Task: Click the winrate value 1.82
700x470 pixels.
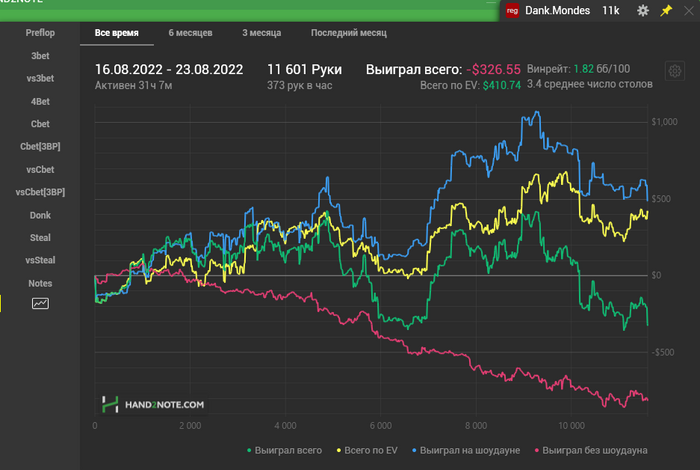Action: click(x=583, y=69)
